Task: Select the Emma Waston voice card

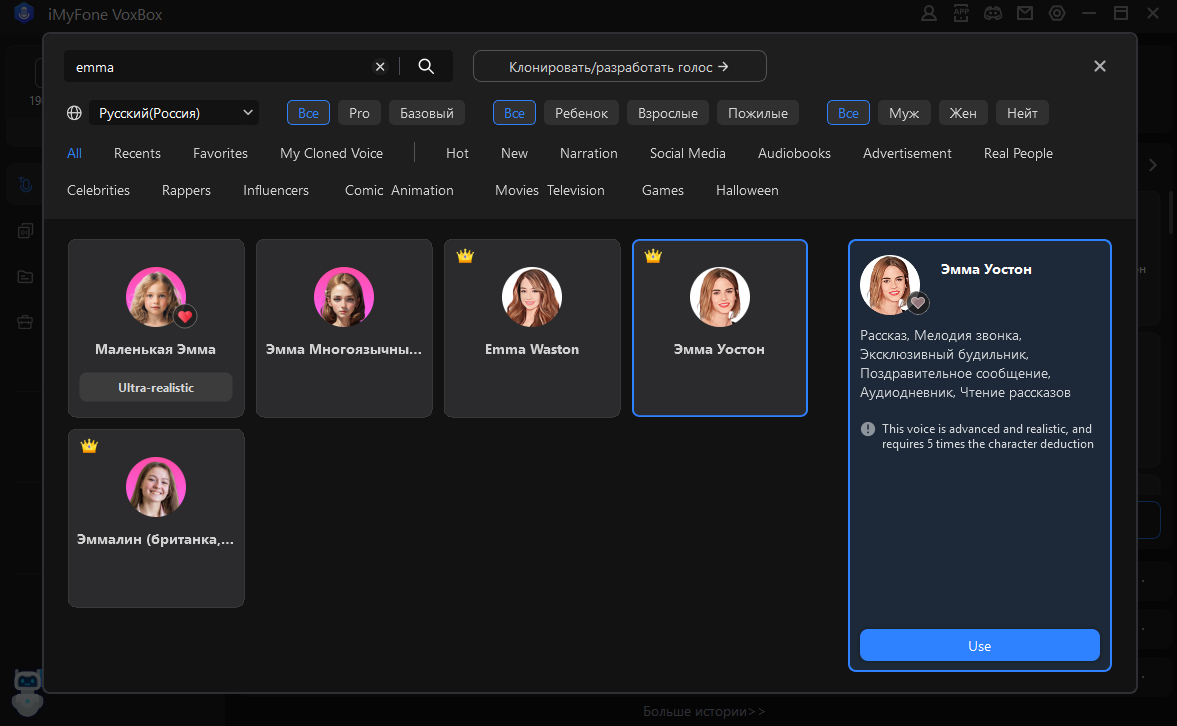Action: [532, 328]
